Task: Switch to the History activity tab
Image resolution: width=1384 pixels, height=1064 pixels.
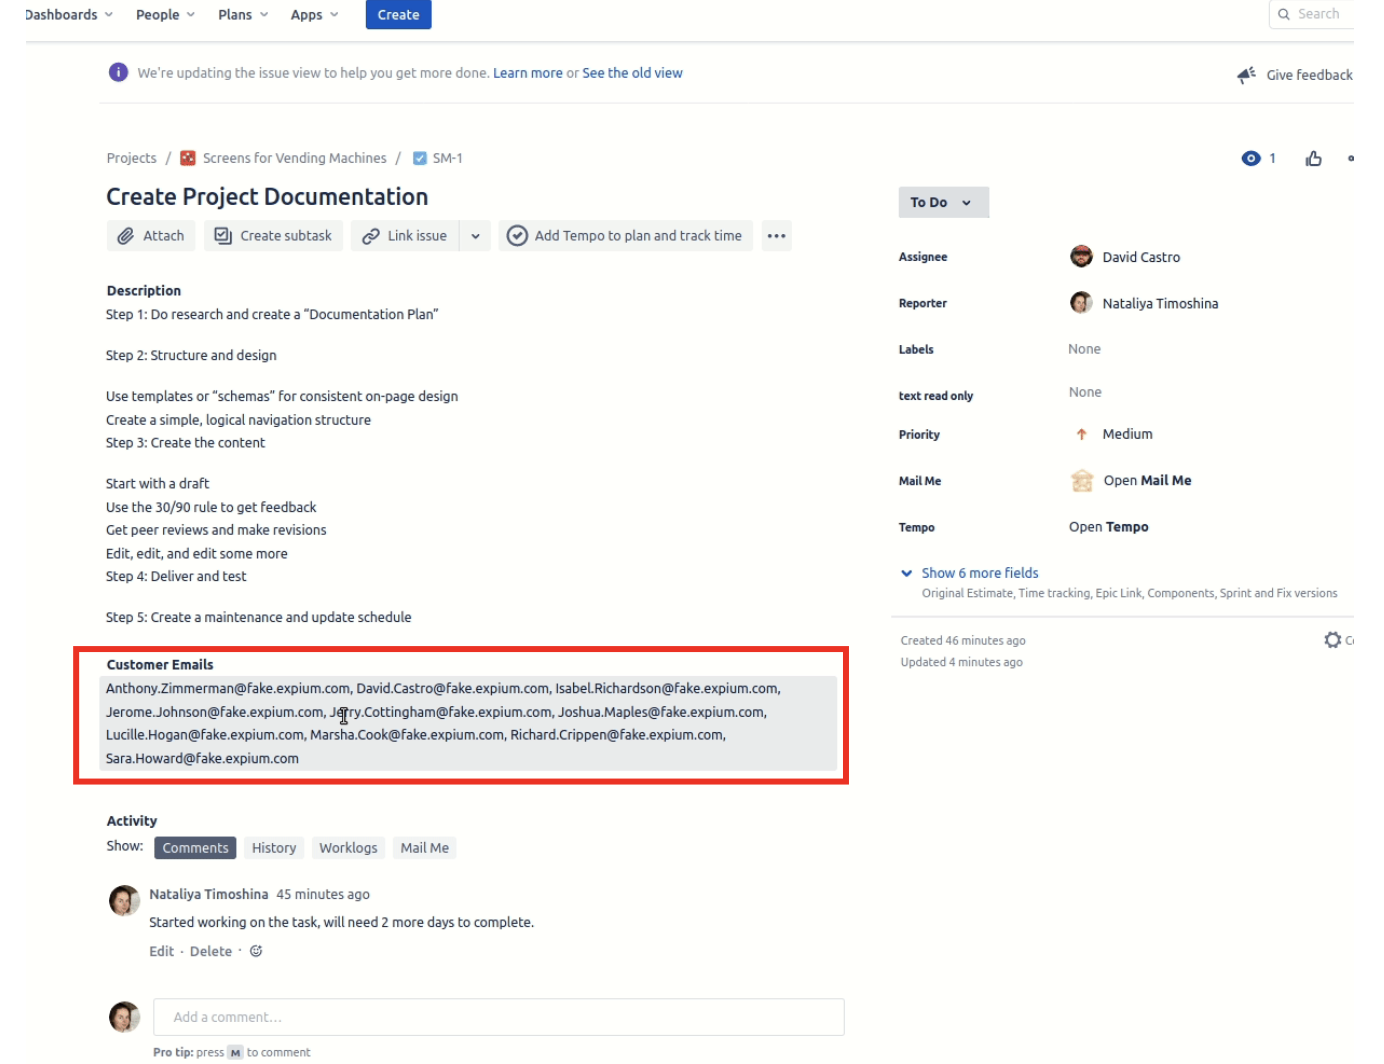Action: pos(274,848)
